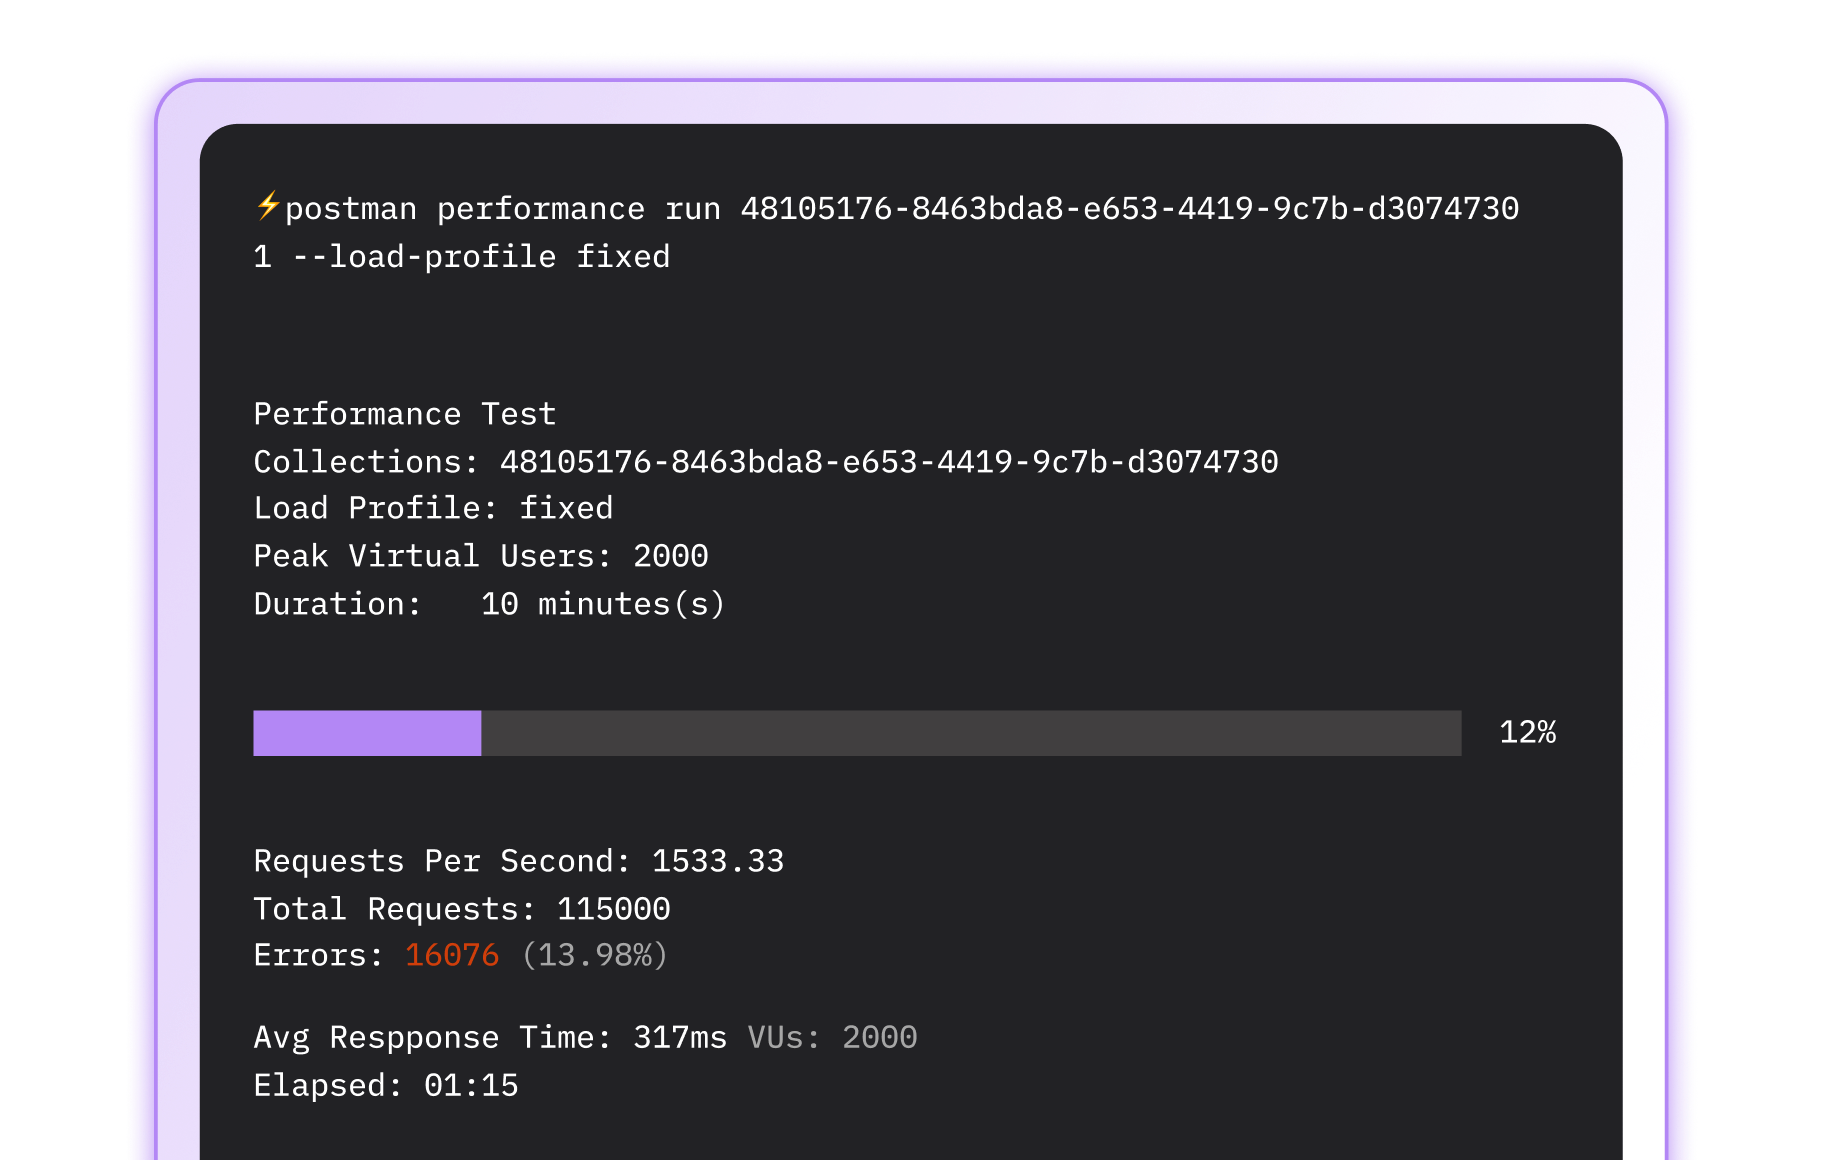This screenshot has width=1824, height=1160.
Task: Click the purple filled part of progress bar
Action: point(367,733)
